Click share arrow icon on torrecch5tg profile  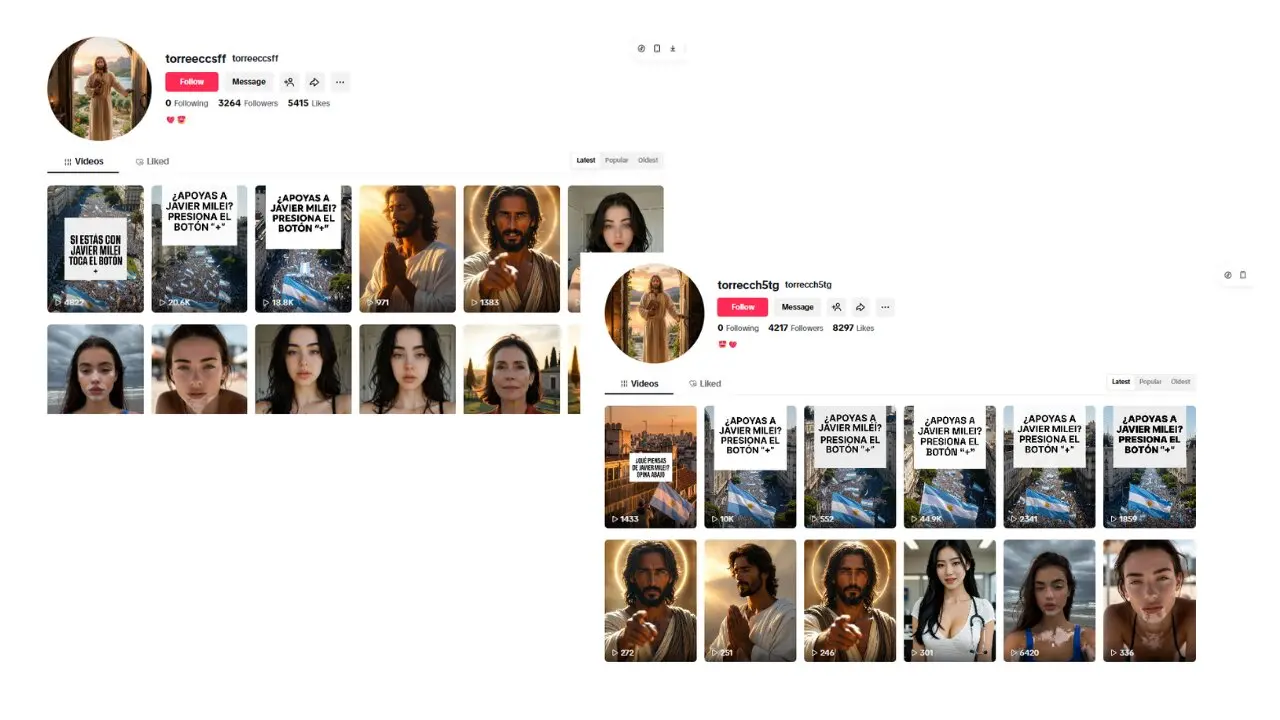coord(860,307)
